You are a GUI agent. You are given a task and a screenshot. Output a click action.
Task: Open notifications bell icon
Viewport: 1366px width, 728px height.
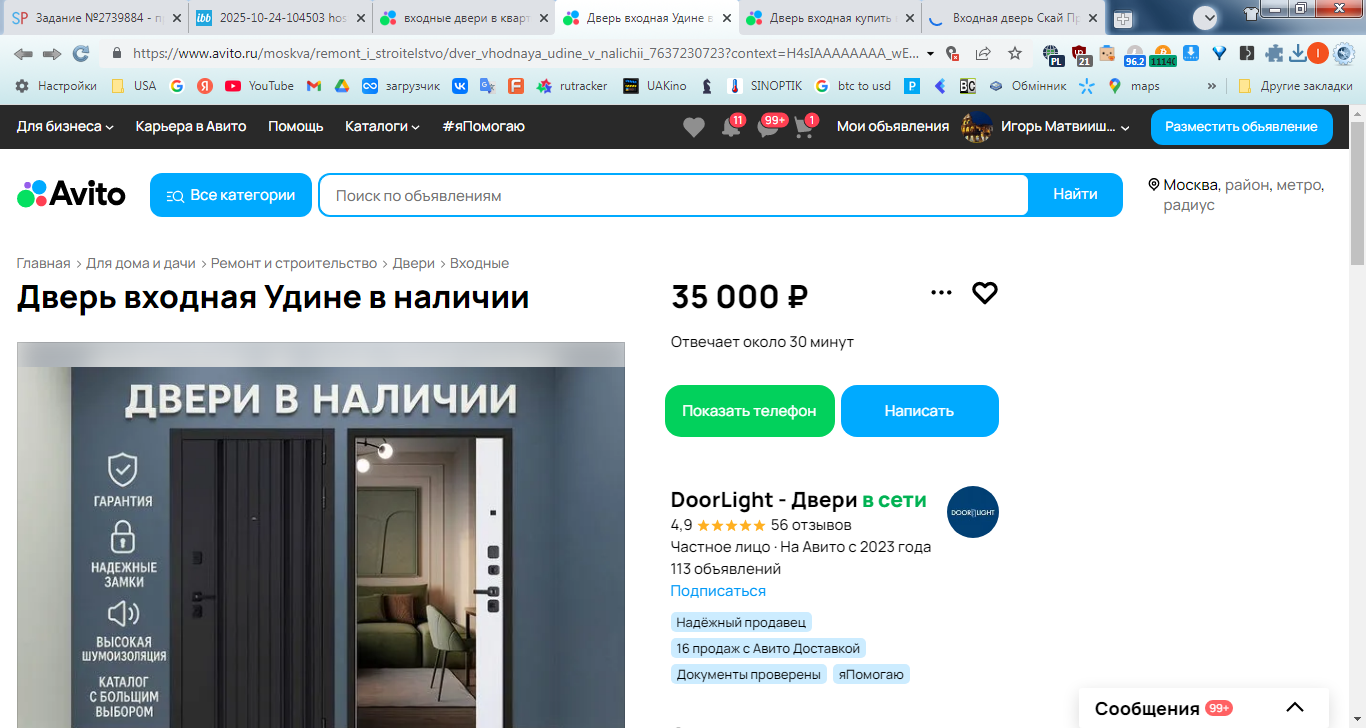click(x=730, y=128)
